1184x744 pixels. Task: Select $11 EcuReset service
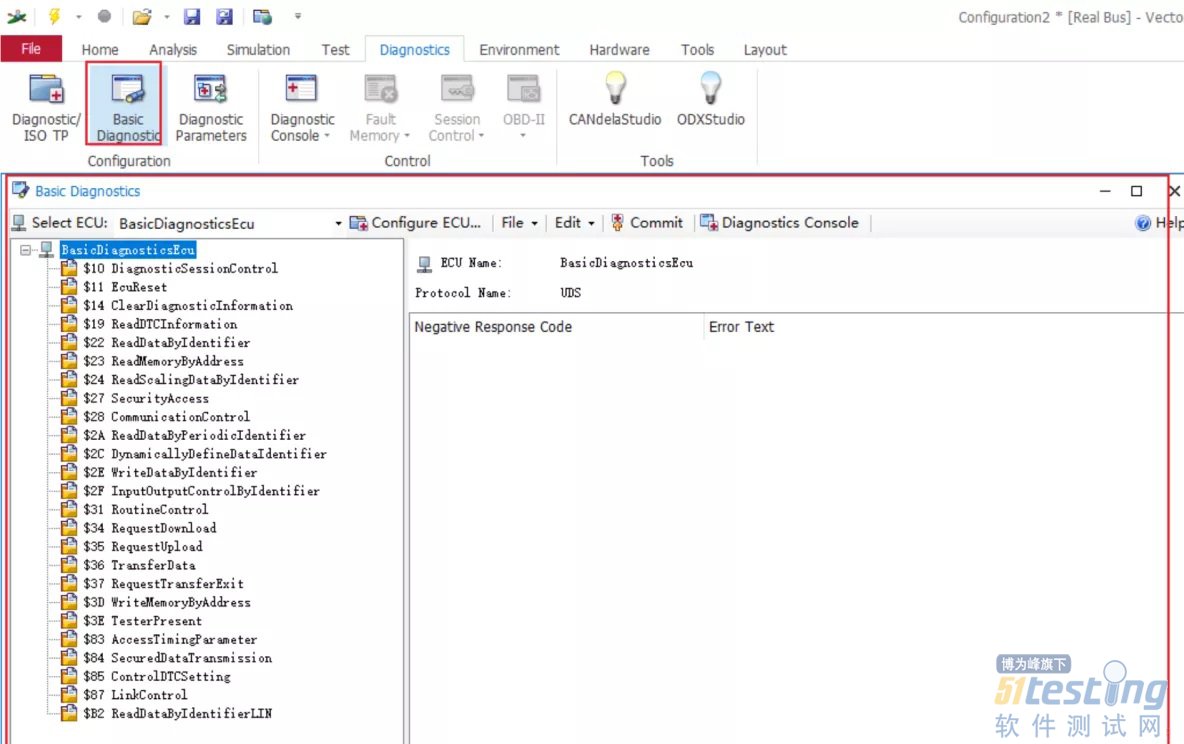tap(125, 287)
